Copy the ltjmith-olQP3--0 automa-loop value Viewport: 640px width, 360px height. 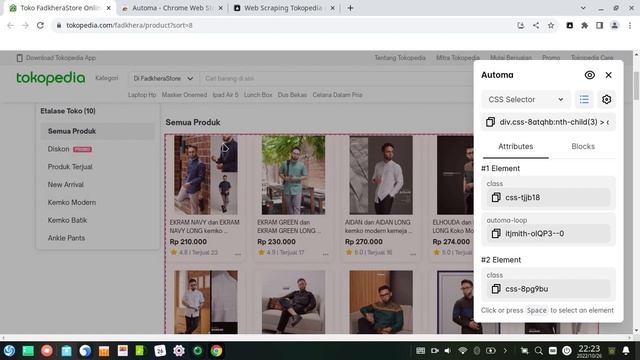coord(496,233)
